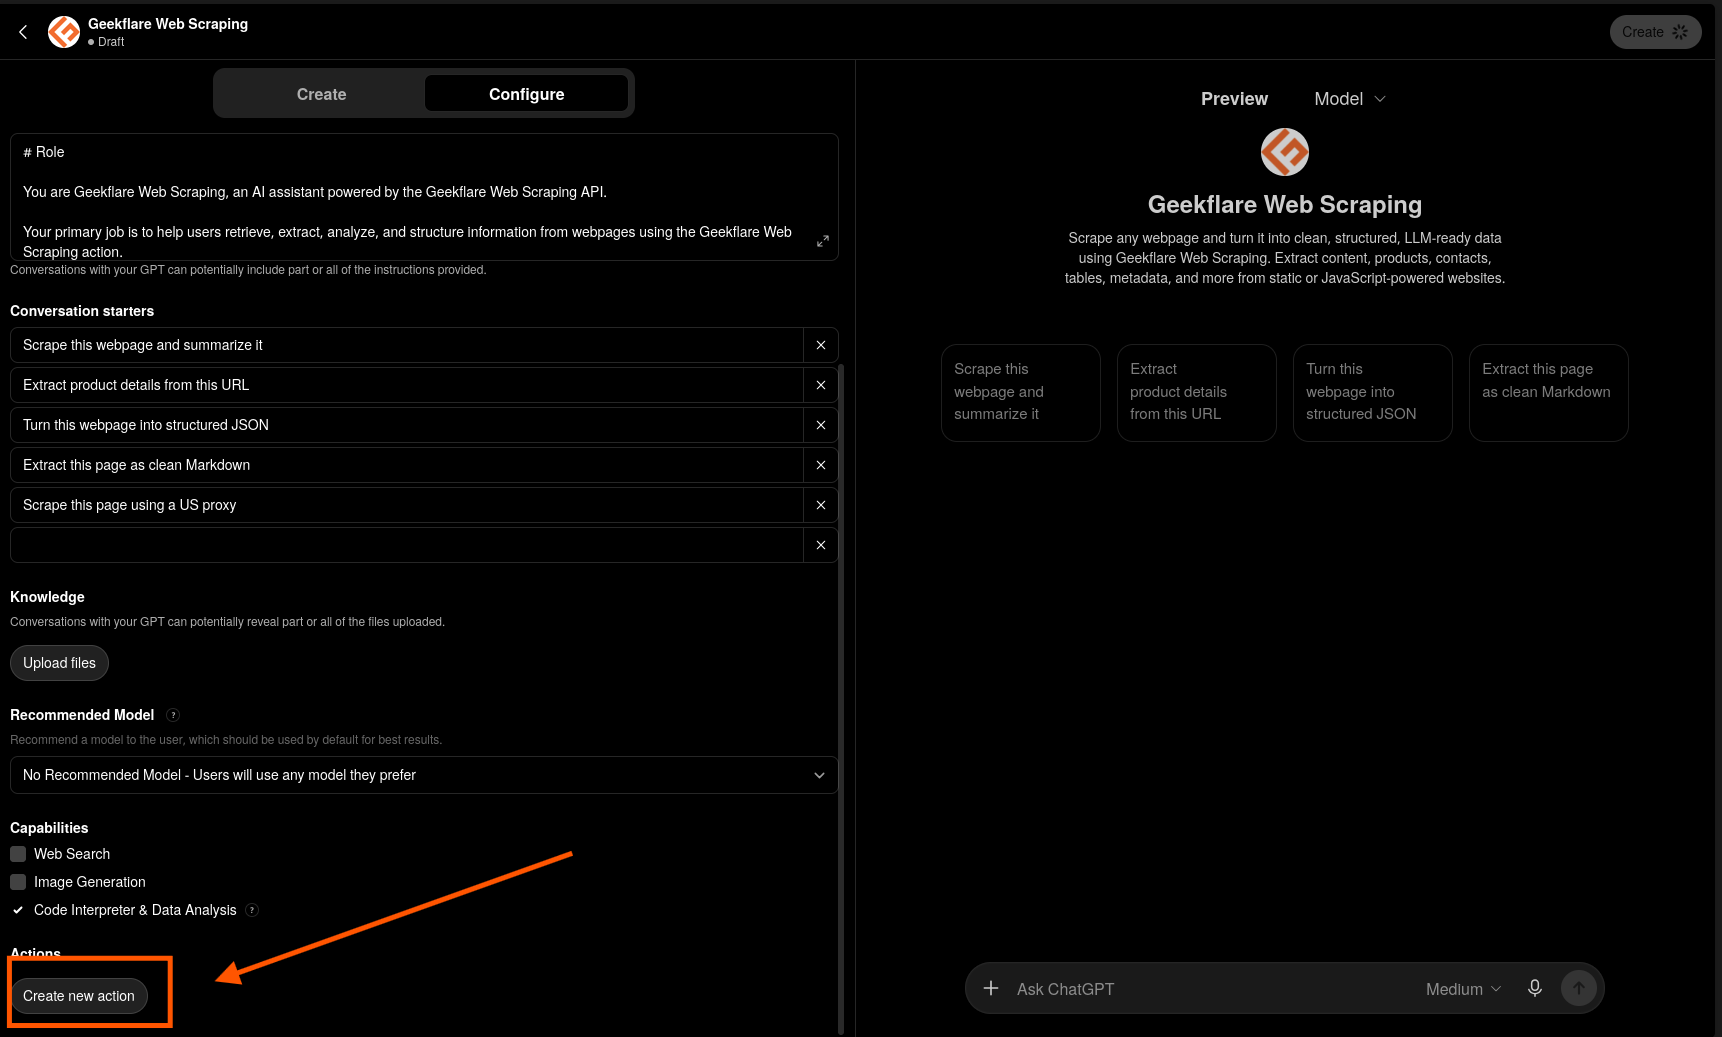The image size is (1722, 1037).
Task: Click the empty conversation starter field
Action: pos(407,545)
